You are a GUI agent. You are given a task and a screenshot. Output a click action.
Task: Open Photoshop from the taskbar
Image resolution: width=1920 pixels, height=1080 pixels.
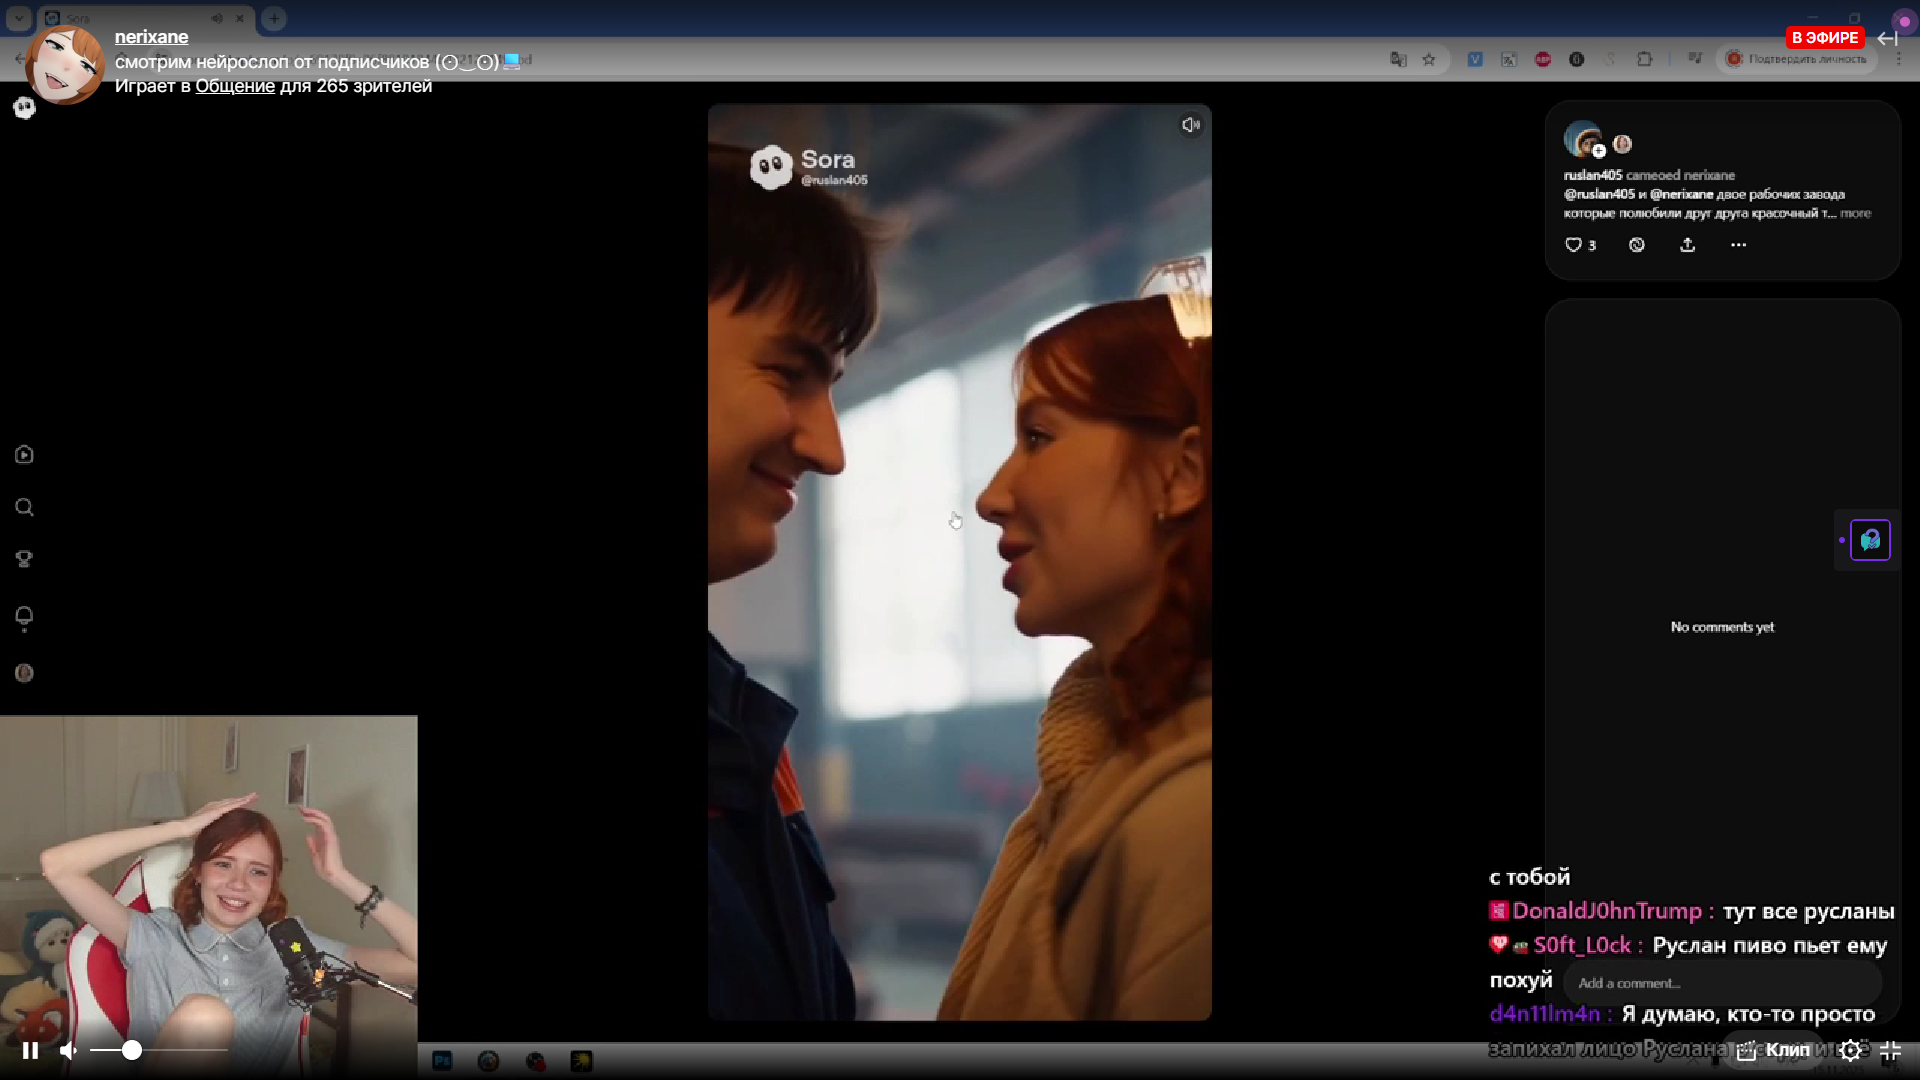tap(442, 1061)
